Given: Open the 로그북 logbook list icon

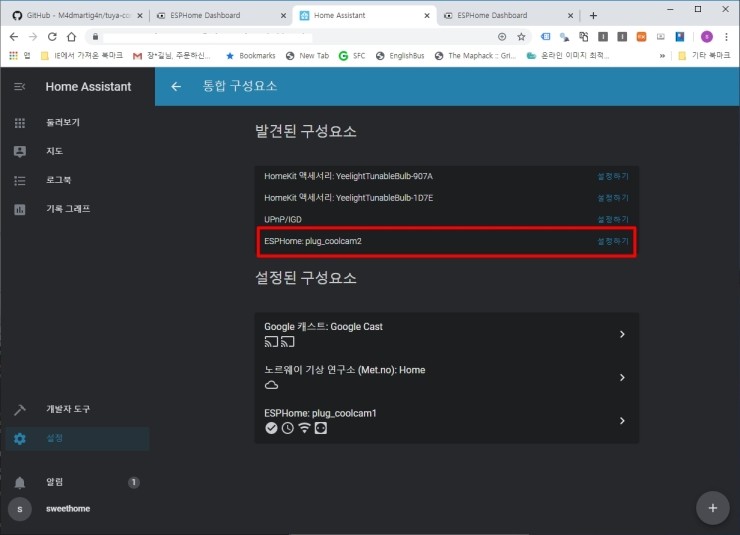Looking at the screenshot, I should coord(19,180).
